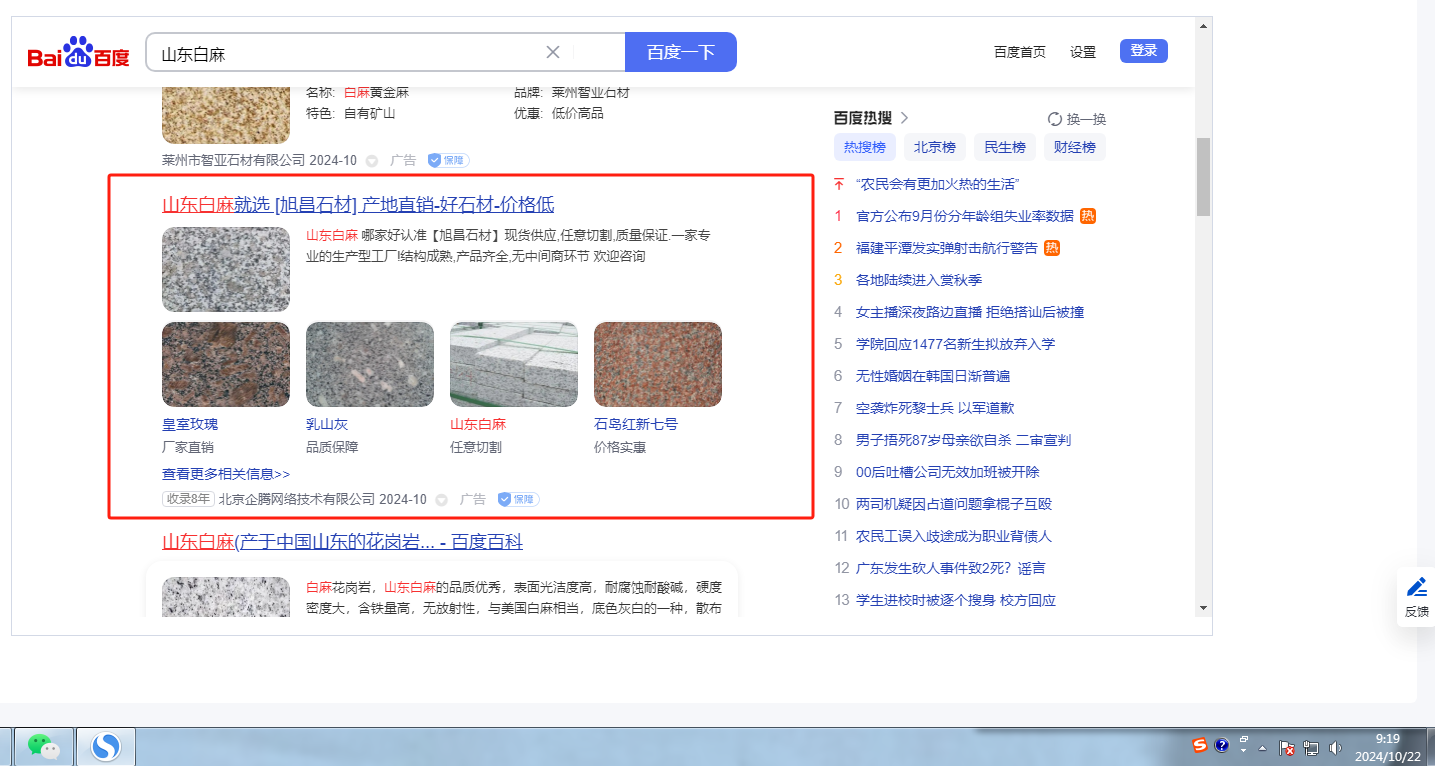Open the 旭昌石材 产地直销 result title
The image size is (1435, 766).
(358, 205)
